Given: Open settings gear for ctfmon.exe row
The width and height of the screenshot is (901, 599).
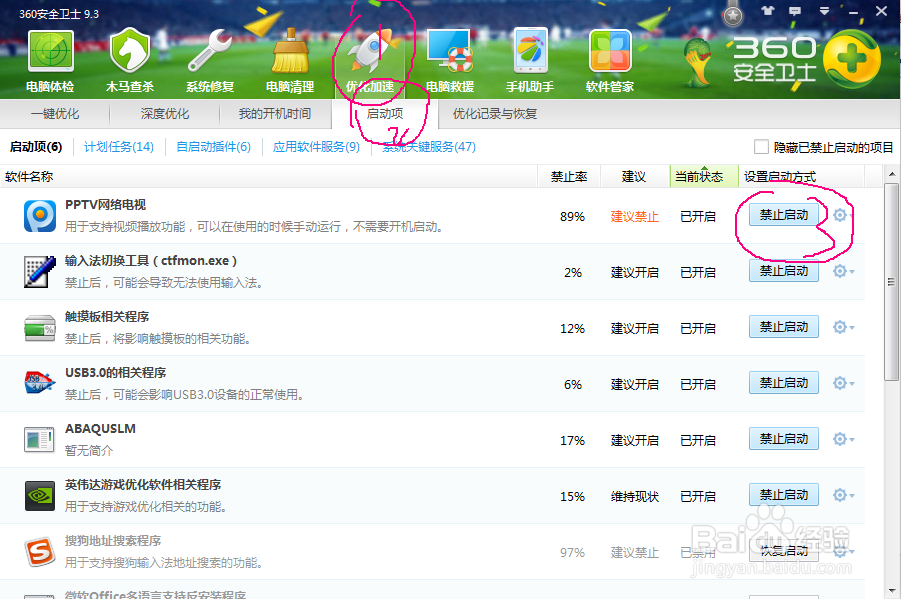Looking at the screenshot, I should (x=843, y=271).
